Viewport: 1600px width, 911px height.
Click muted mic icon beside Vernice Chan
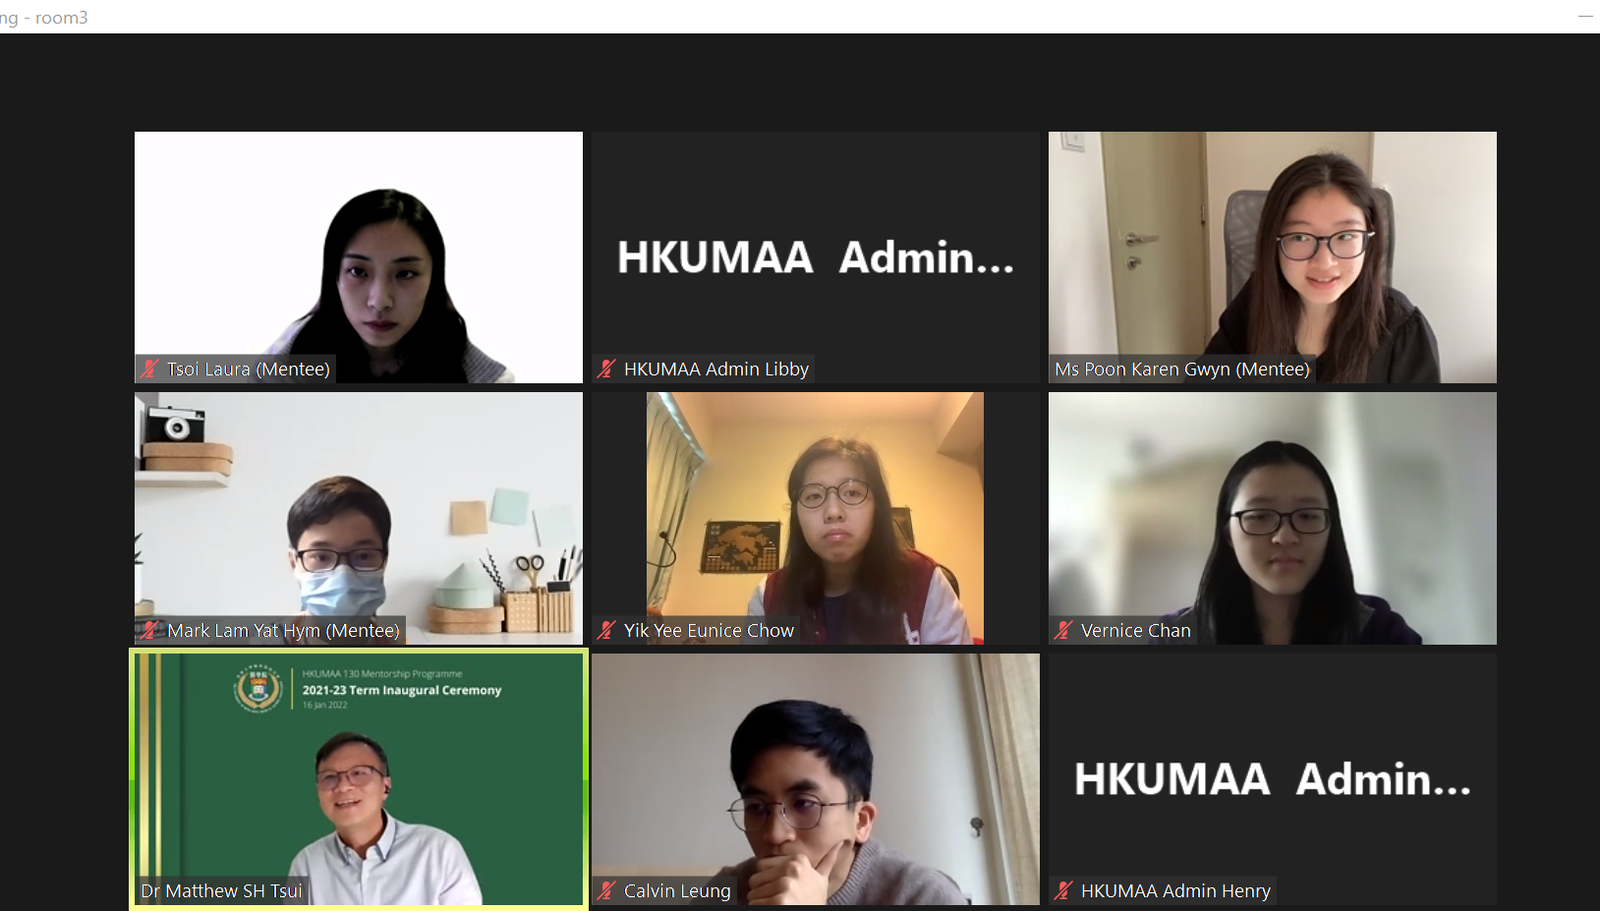coord(1063,630)
